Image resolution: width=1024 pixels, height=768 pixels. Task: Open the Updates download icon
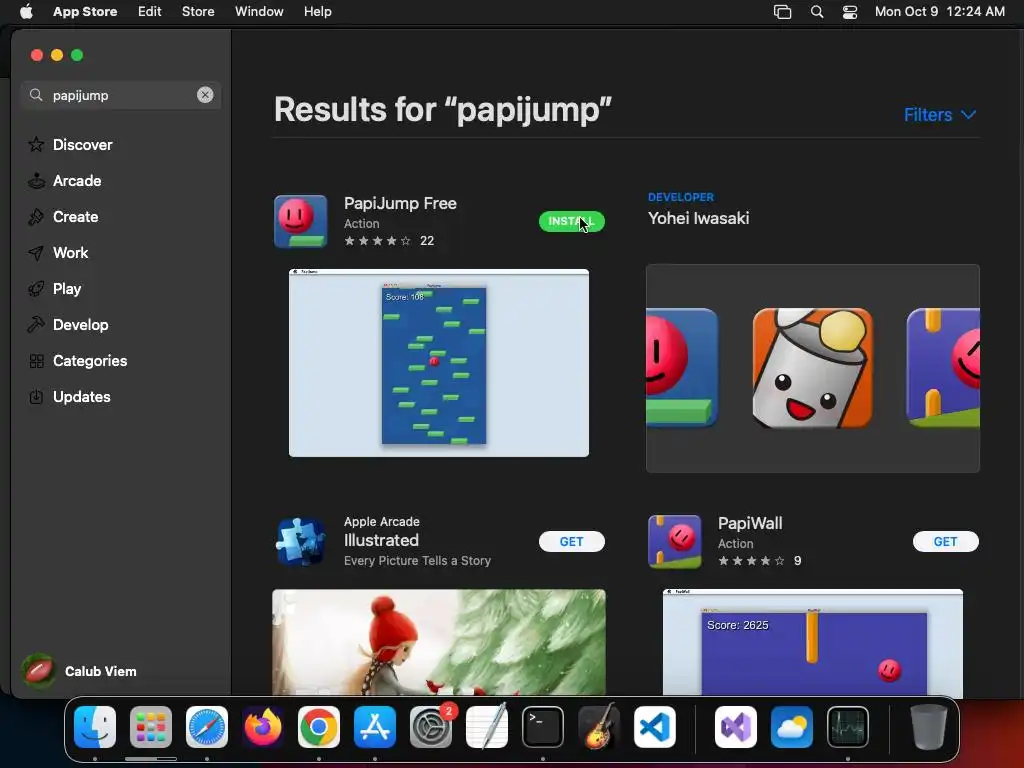tap(37, 396)
